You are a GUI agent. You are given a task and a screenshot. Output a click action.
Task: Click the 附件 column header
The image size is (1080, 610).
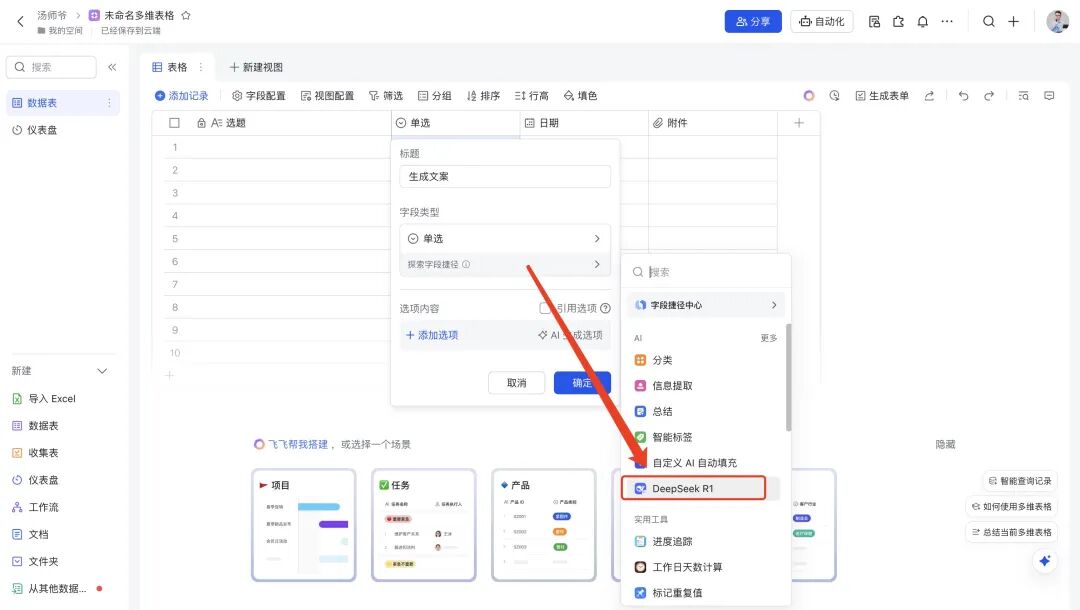pyautogui.click(x=713, y=123)
